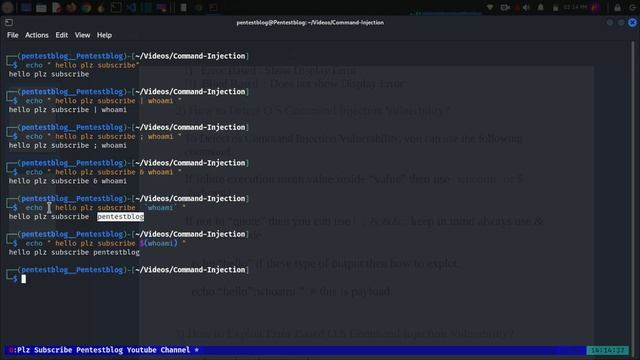Open the Help menu
The height and width of the screenshot is (360, 640).
(x=104, y=35)
